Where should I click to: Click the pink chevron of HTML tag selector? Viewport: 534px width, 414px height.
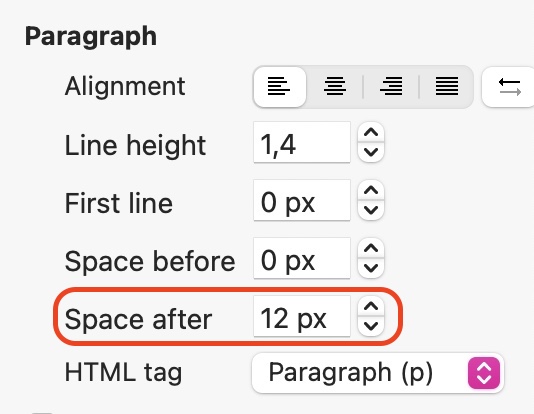coord(484,373)
